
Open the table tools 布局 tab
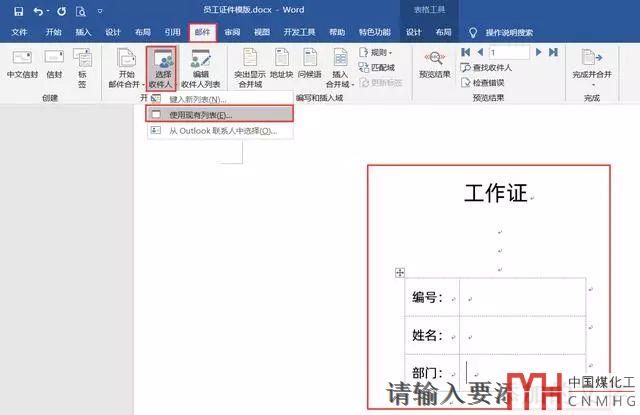coord(443,32)
